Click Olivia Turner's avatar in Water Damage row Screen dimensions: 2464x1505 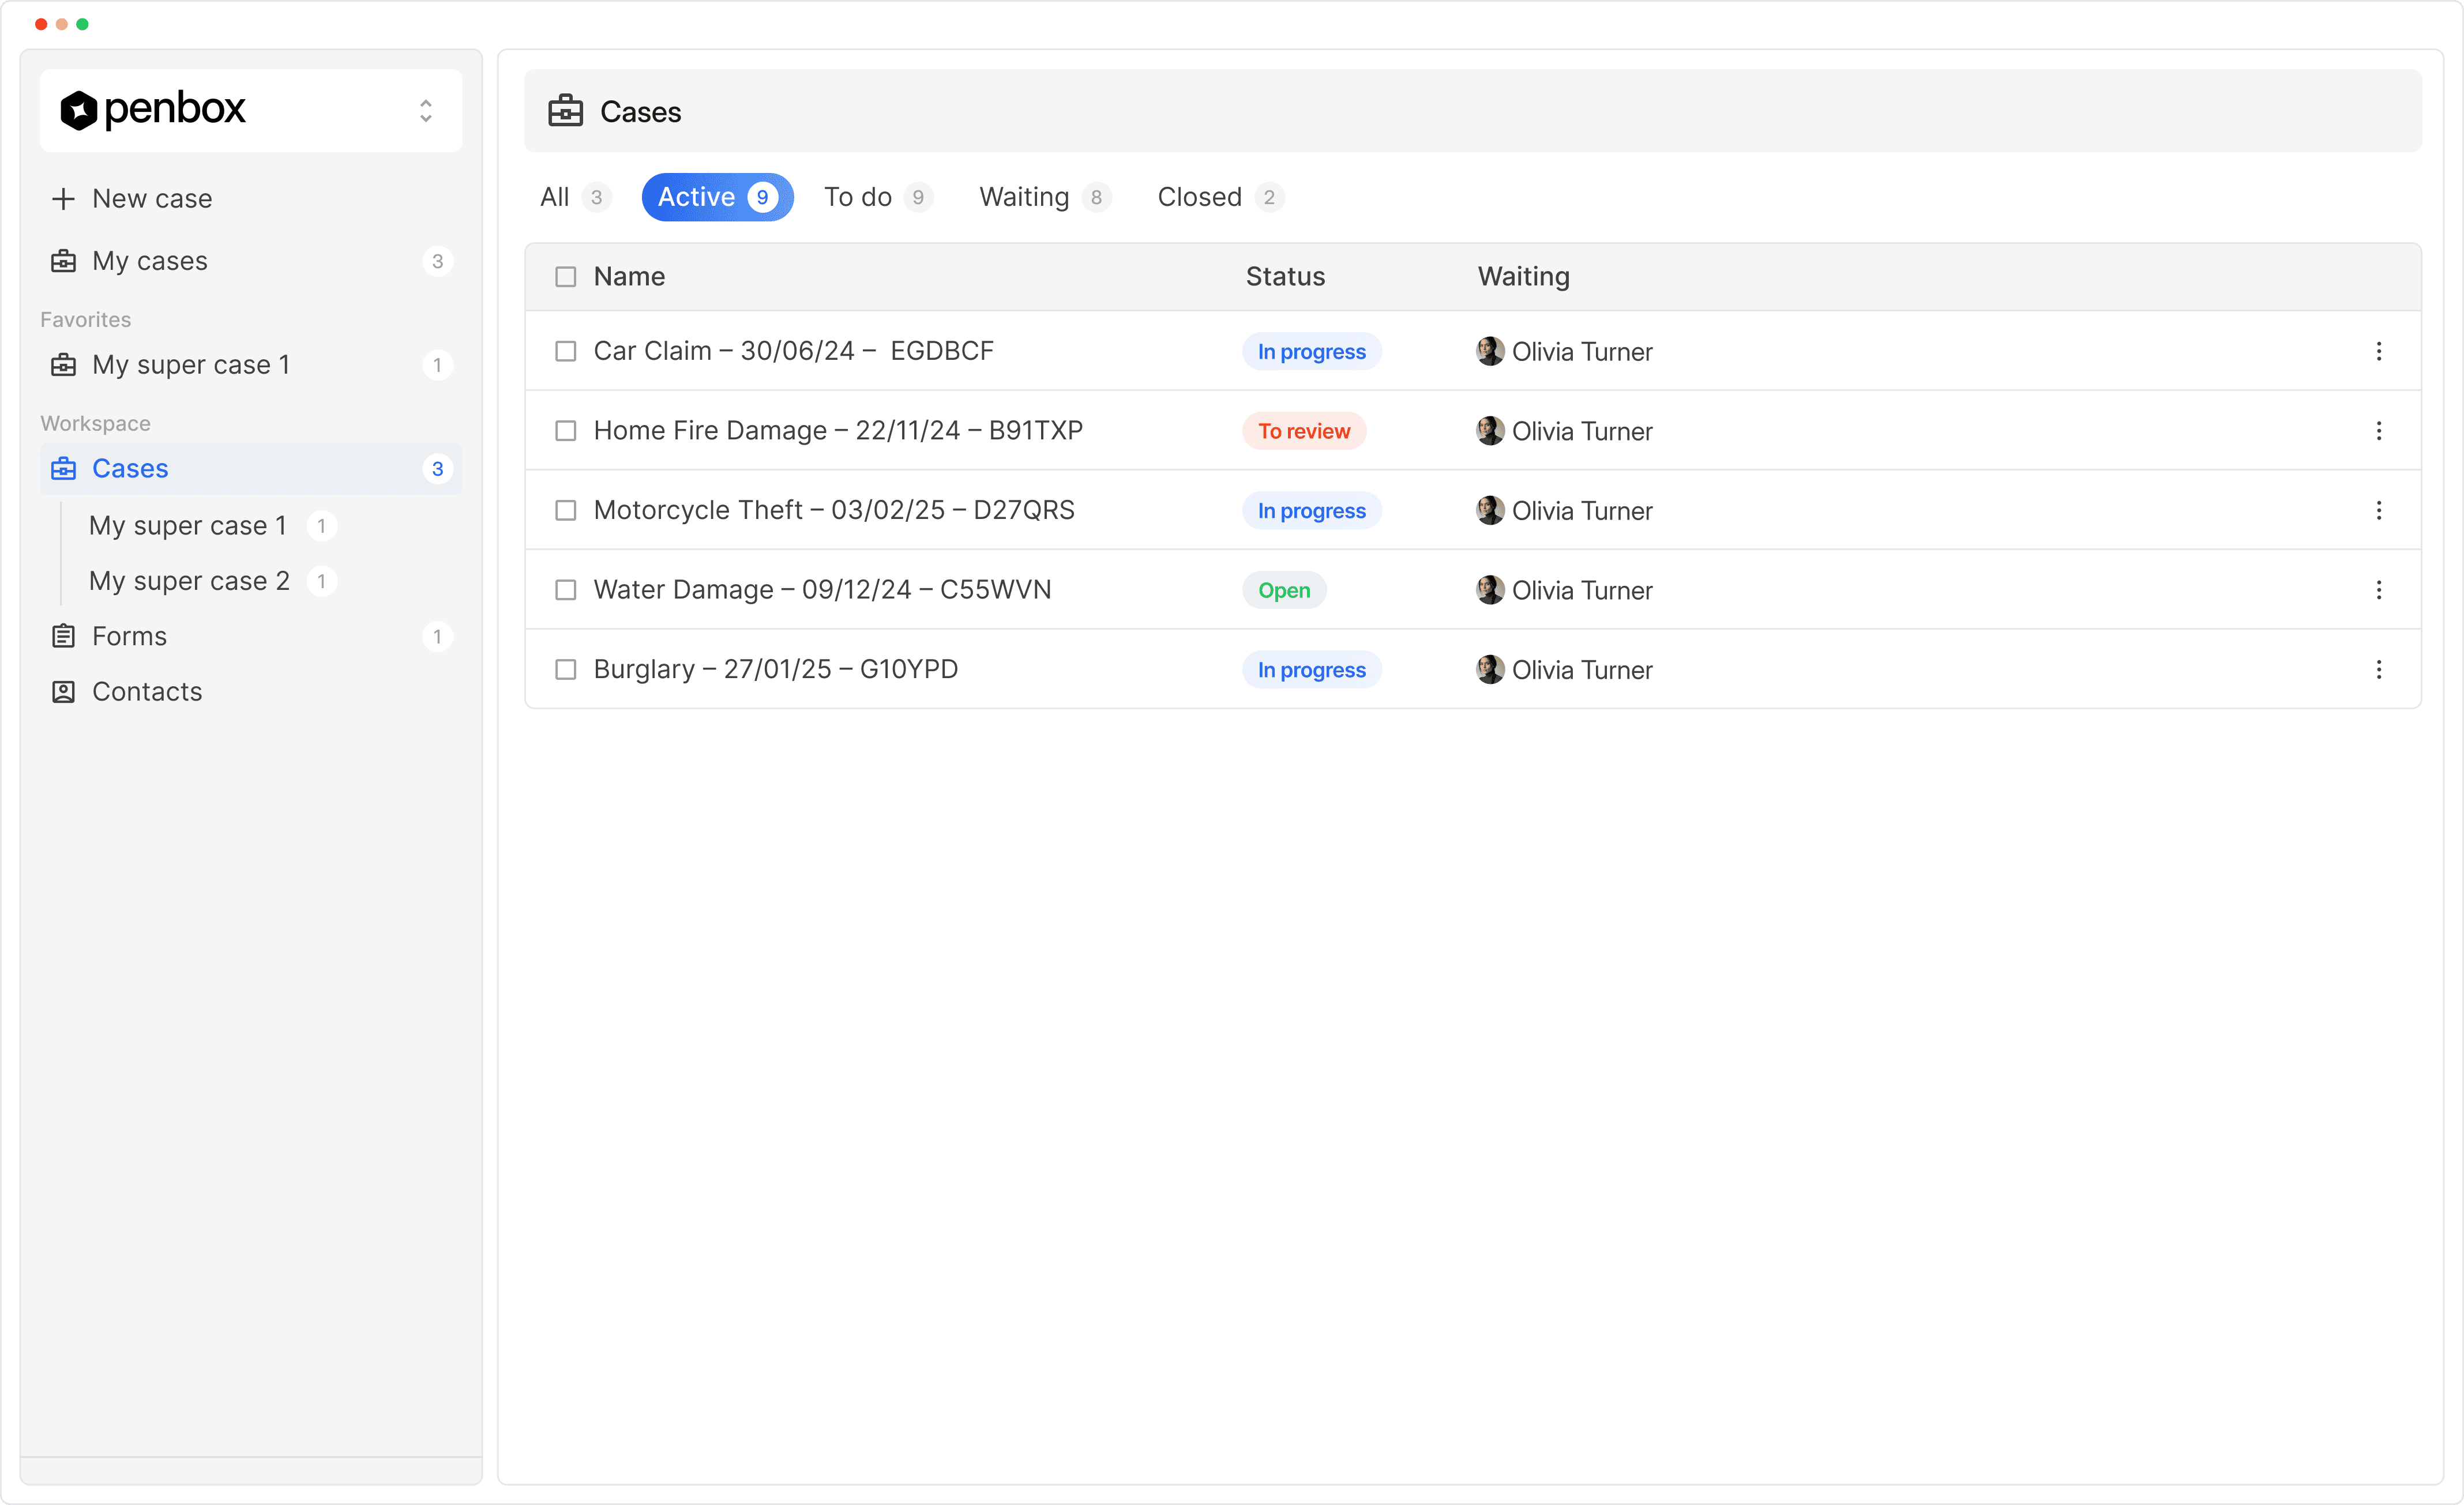point(1490,590)
